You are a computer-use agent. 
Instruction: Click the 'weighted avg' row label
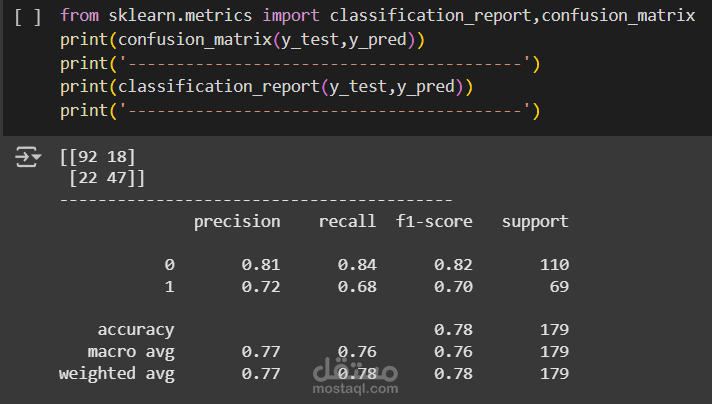click(x=116, y=374)
